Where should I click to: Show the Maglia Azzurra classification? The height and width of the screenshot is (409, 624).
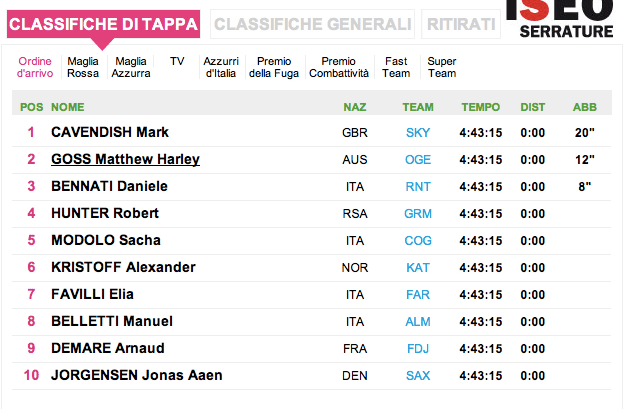point(131,67)
